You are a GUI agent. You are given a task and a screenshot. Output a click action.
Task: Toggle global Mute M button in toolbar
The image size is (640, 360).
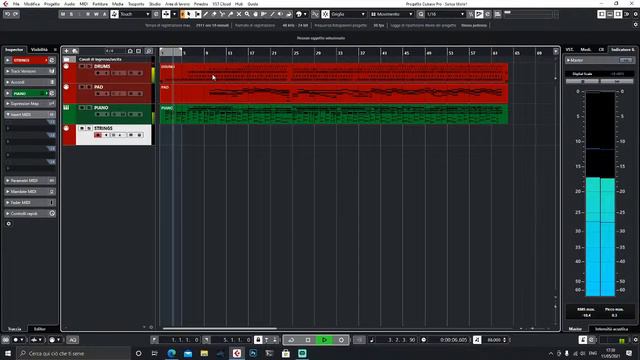[x=63, y=14]
